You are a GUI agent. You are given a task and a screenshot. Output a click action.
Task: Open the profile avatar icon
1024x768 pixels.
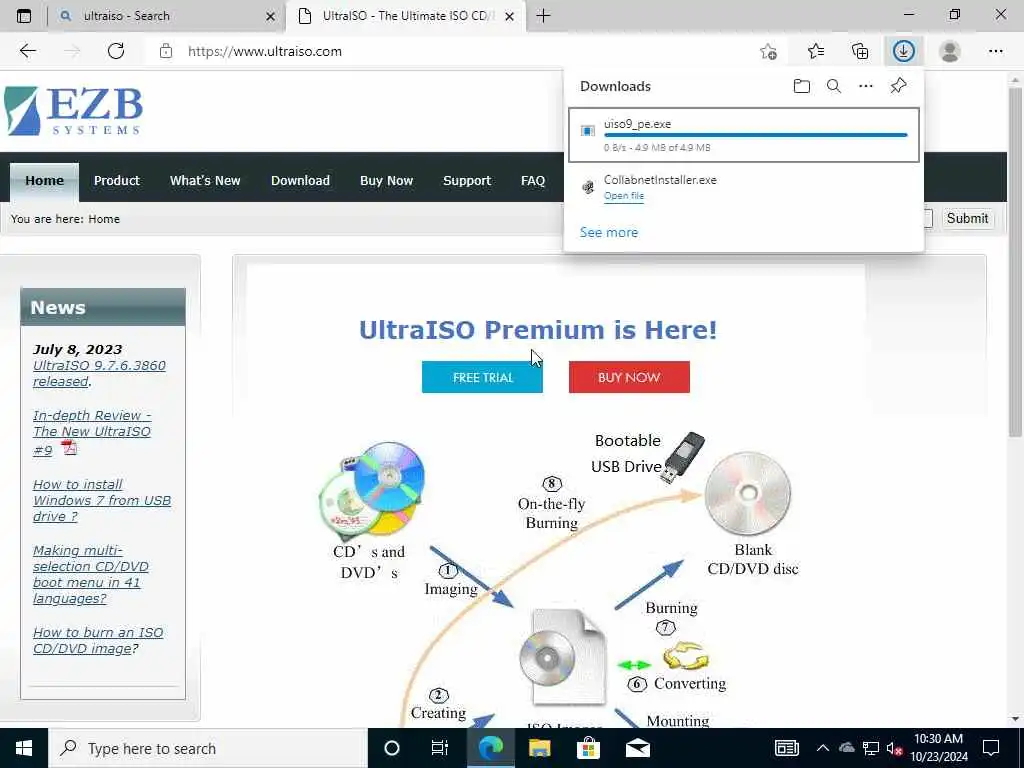click(x=950, y=51)
